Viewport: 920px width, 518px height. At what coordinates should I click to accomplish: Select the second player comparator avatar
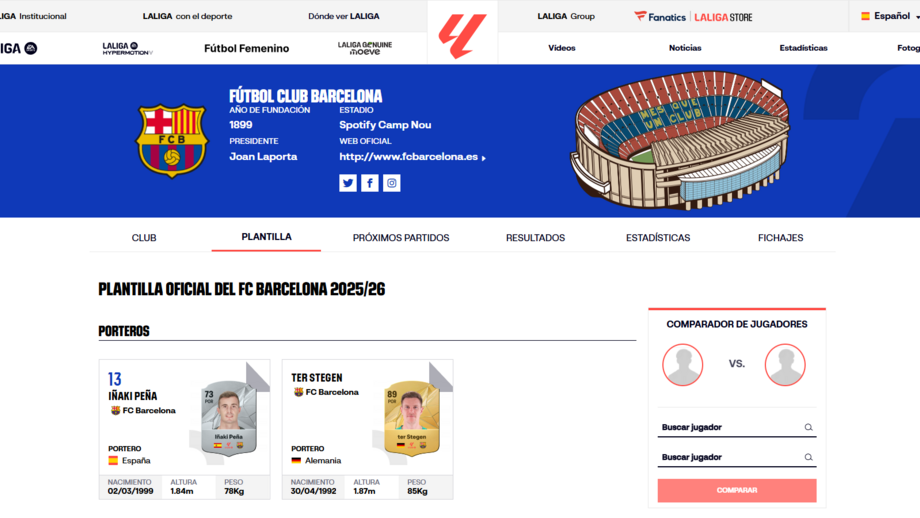tap(785, 365)
